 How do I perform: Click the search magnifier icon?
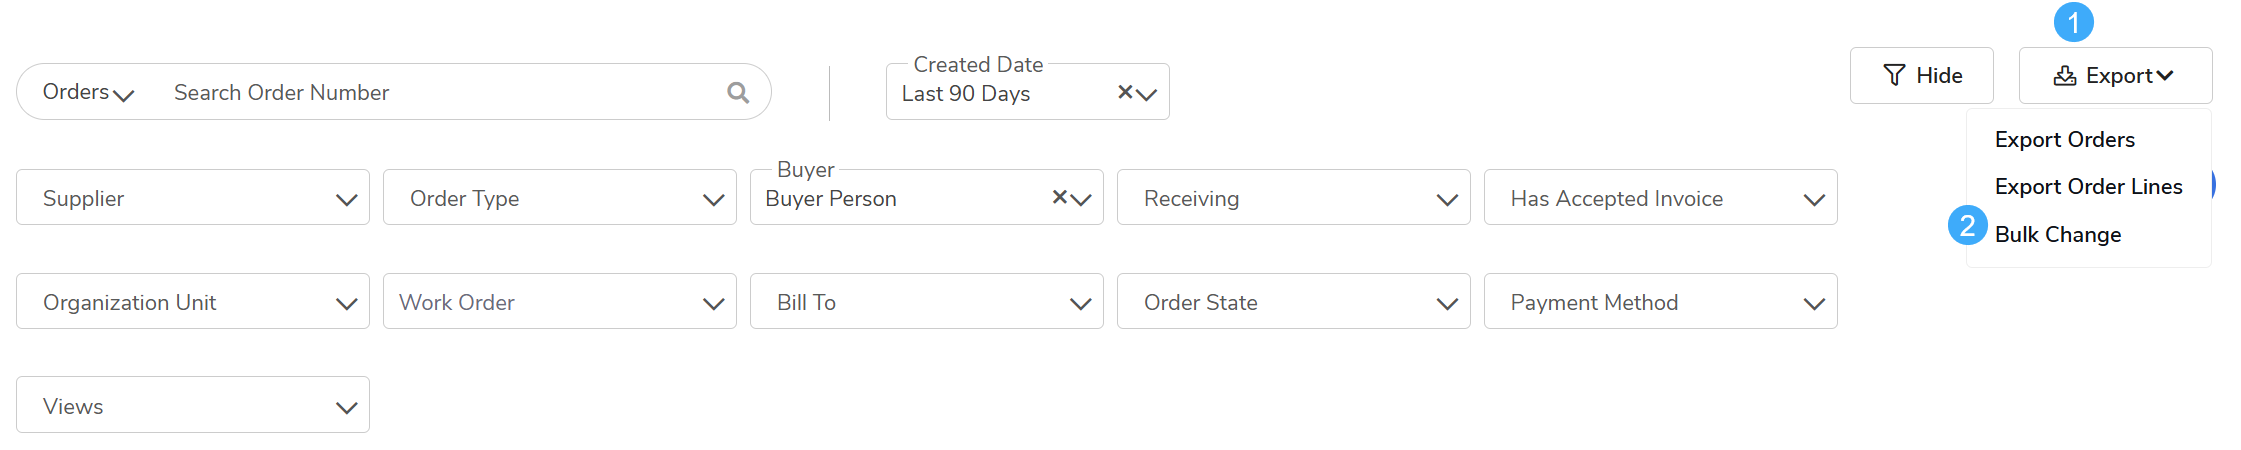pos(738,93)
